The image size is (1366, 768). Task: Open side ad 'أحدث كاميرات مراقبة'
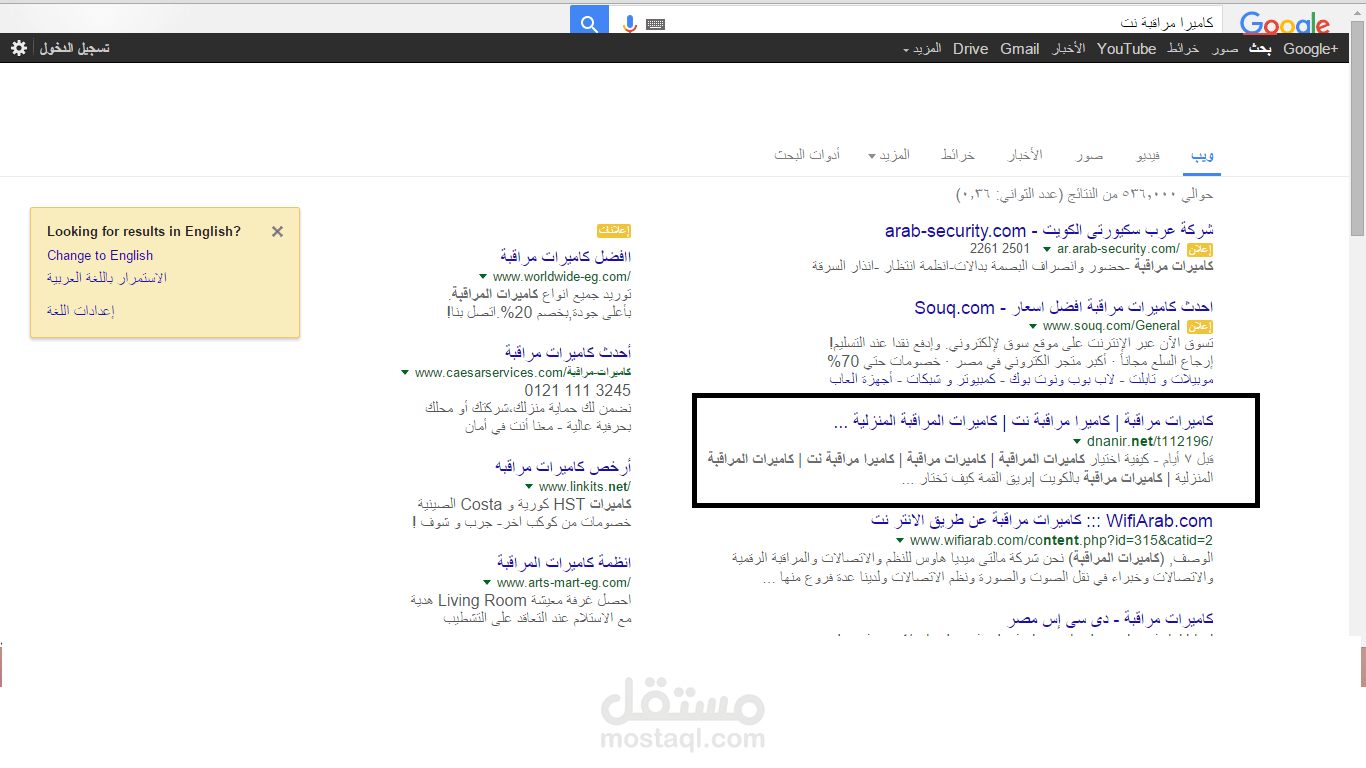tap(568, 352)
